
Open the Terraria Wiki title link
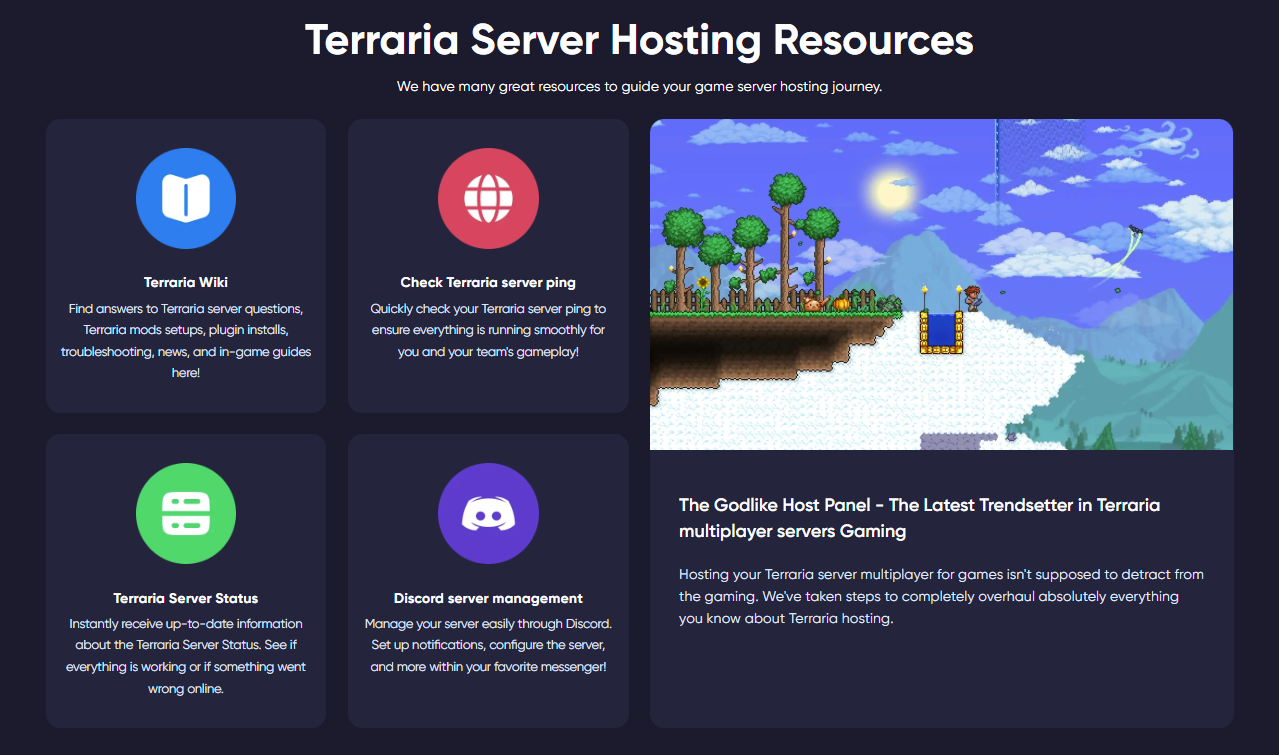186,282
